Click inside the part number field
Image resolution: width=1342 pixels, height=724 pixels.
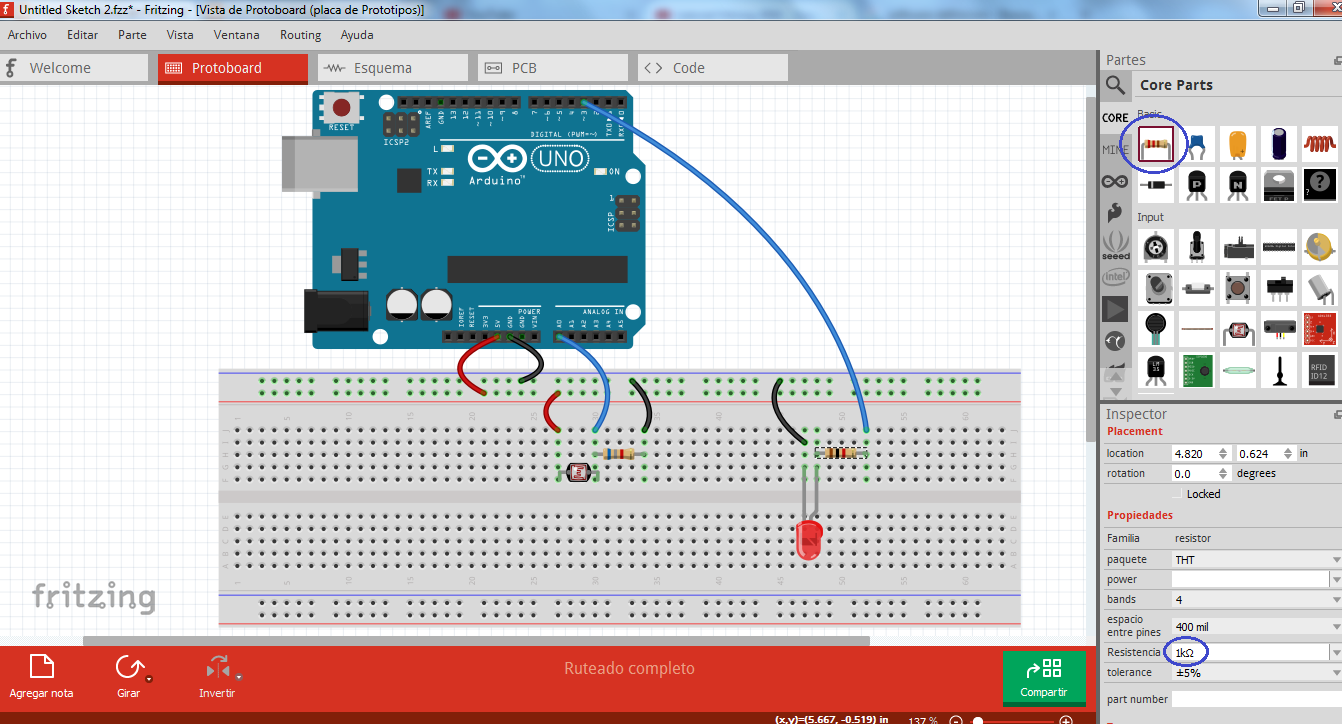[x=1255, y=698]
